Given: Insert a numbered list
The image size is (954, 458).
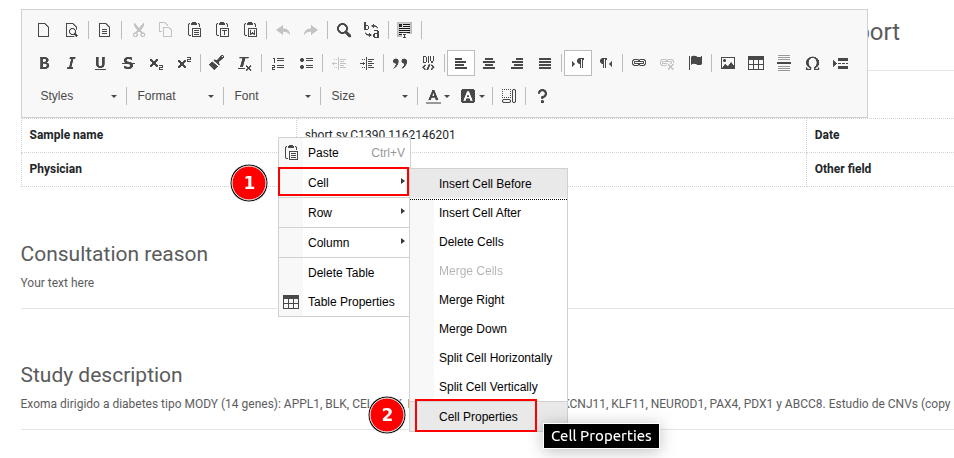Looking at the screenshot, I should coord(278,63).
